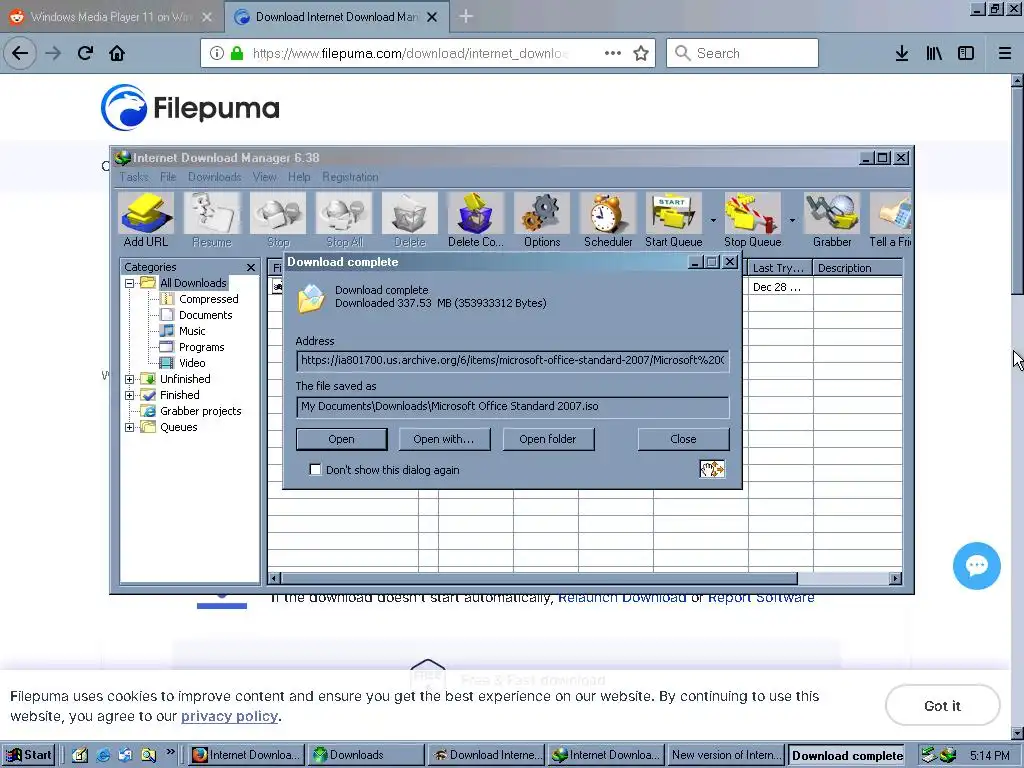The width and height of the screenshot is (1024, 768).
Task: Open the Grabber tool icon
Action: (x=832, y=220)
